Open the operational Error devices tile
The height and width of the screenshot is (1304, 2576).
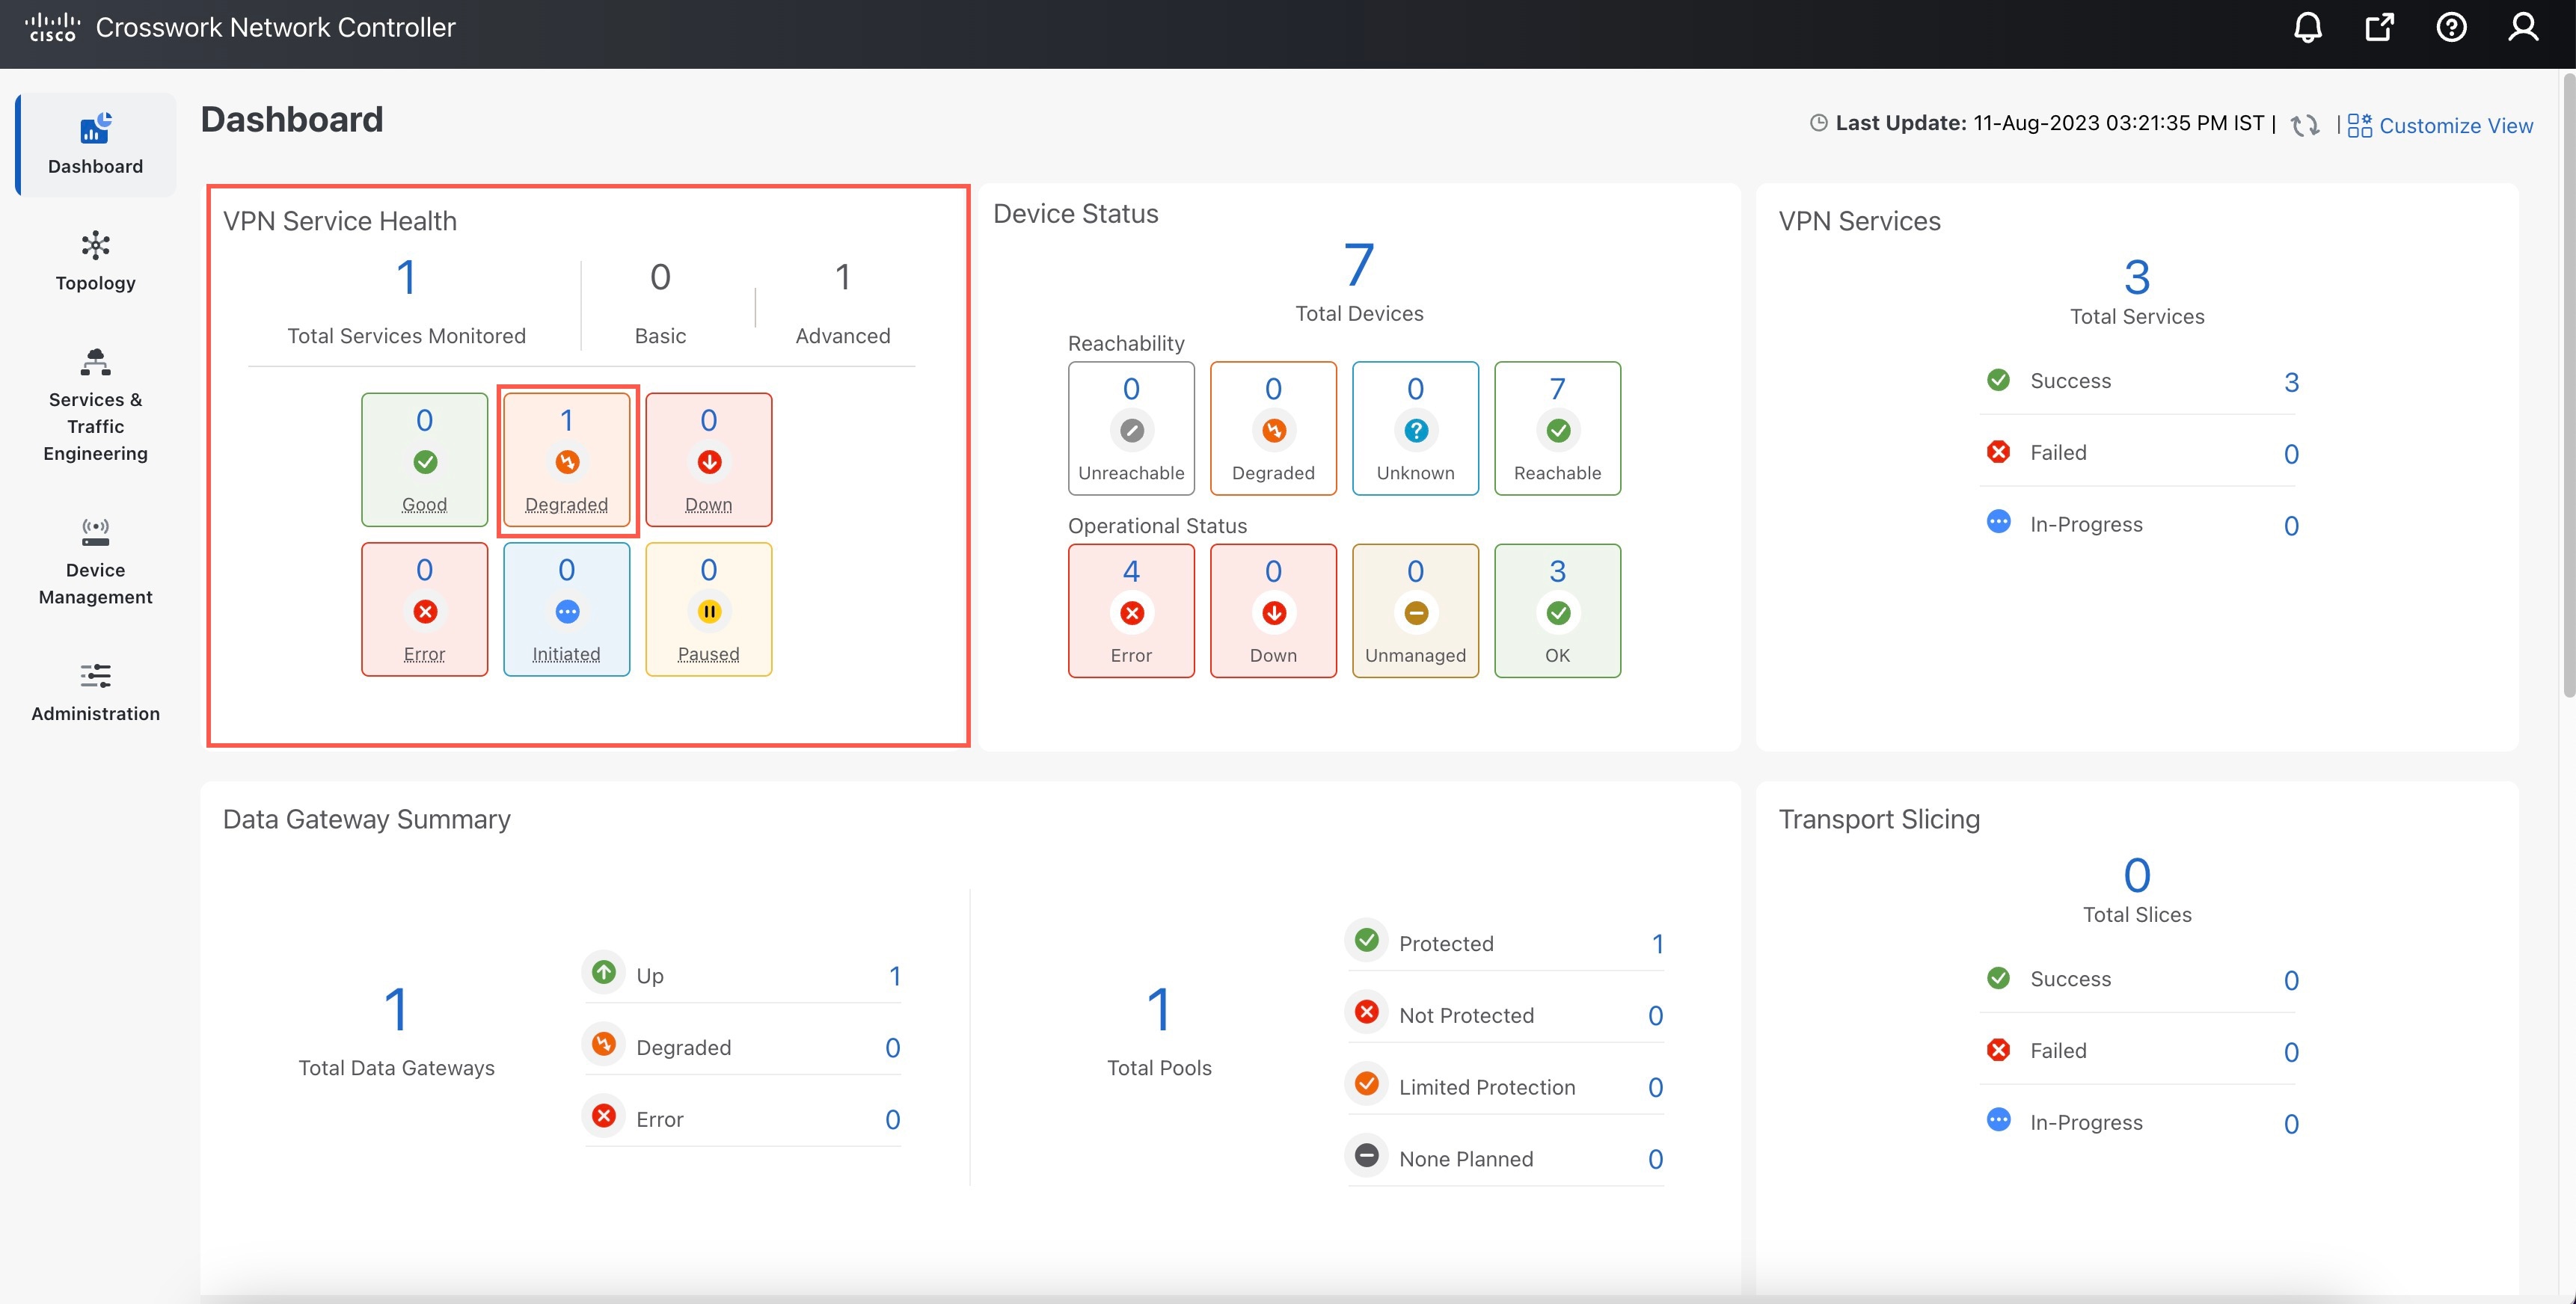(1131, 611)
